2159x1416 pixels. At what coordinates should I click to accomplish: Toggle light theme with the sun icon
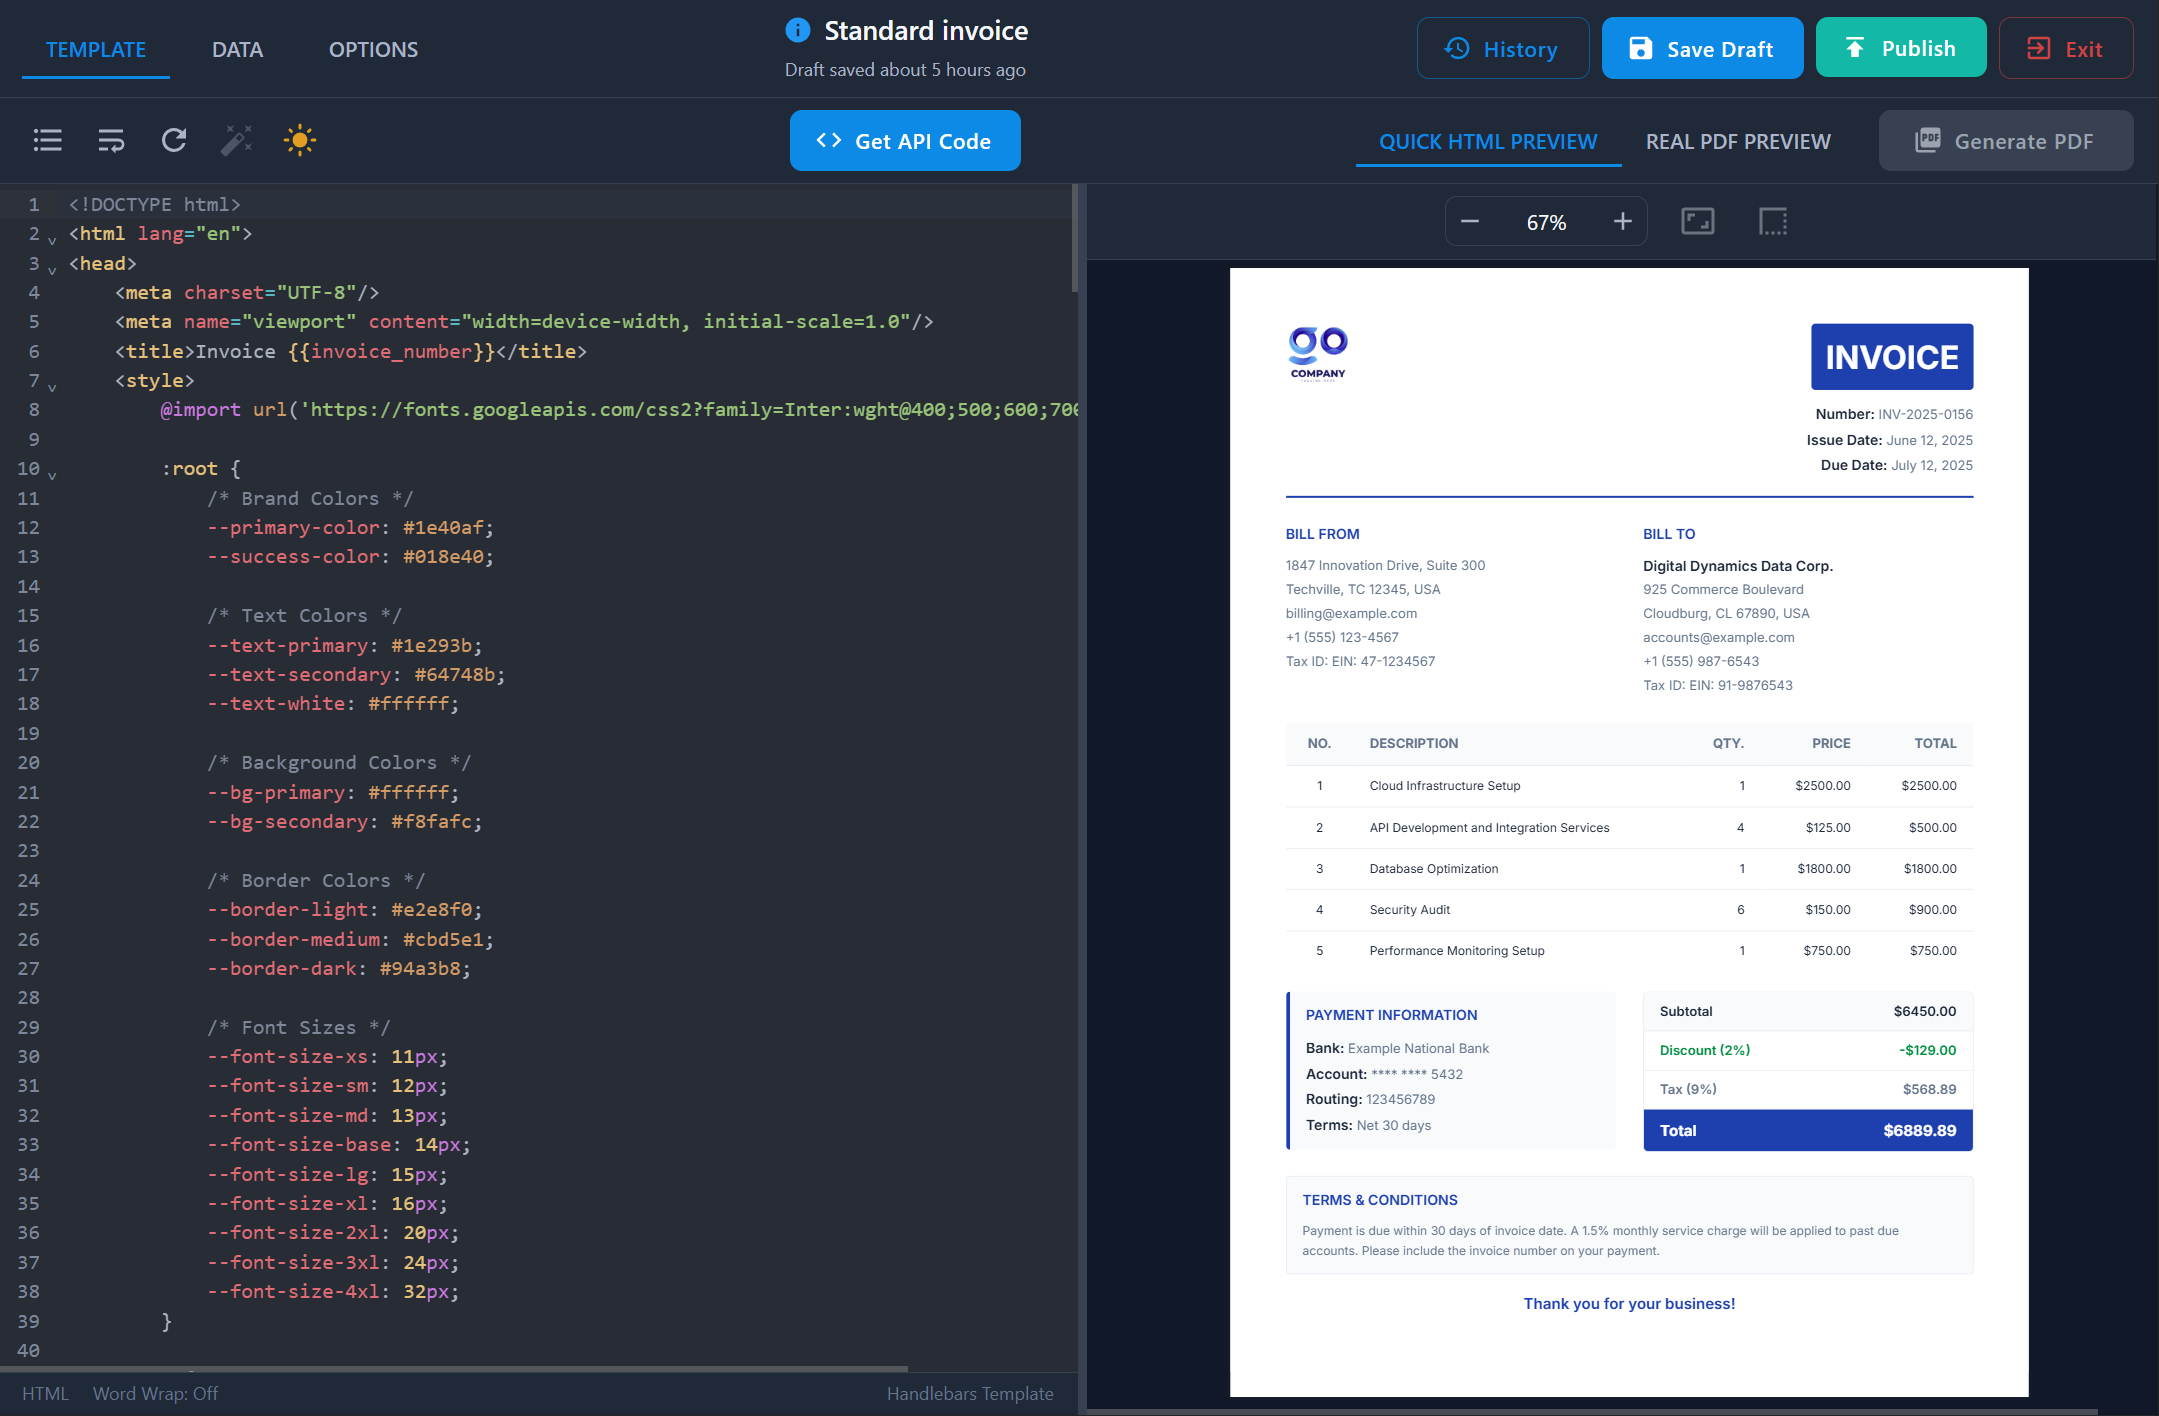pos(299,140)
